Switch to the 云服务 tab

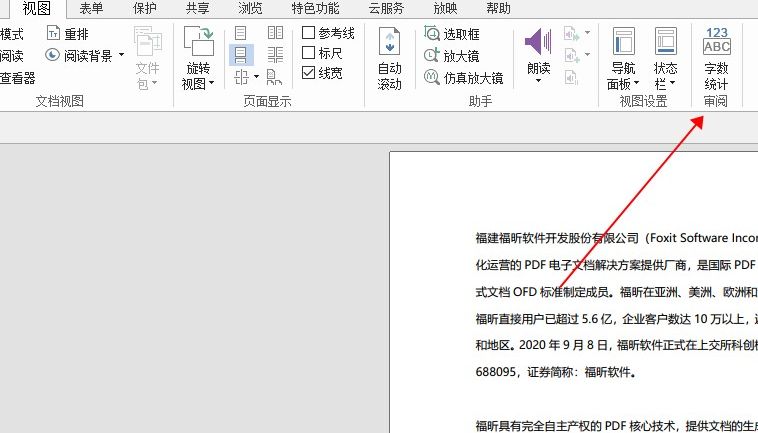point(386,8)
